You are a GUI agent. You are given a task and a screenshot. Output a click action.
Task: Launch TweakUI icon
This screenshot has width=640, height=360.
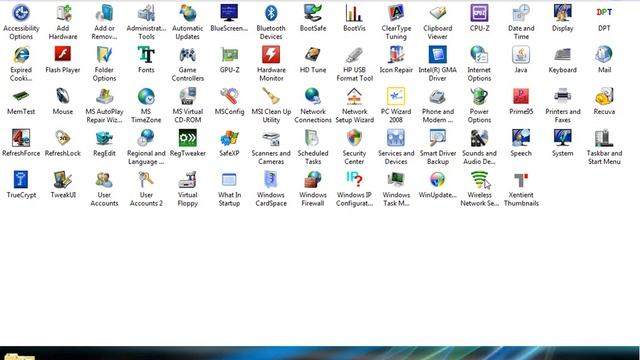click(x=63, y=180)
